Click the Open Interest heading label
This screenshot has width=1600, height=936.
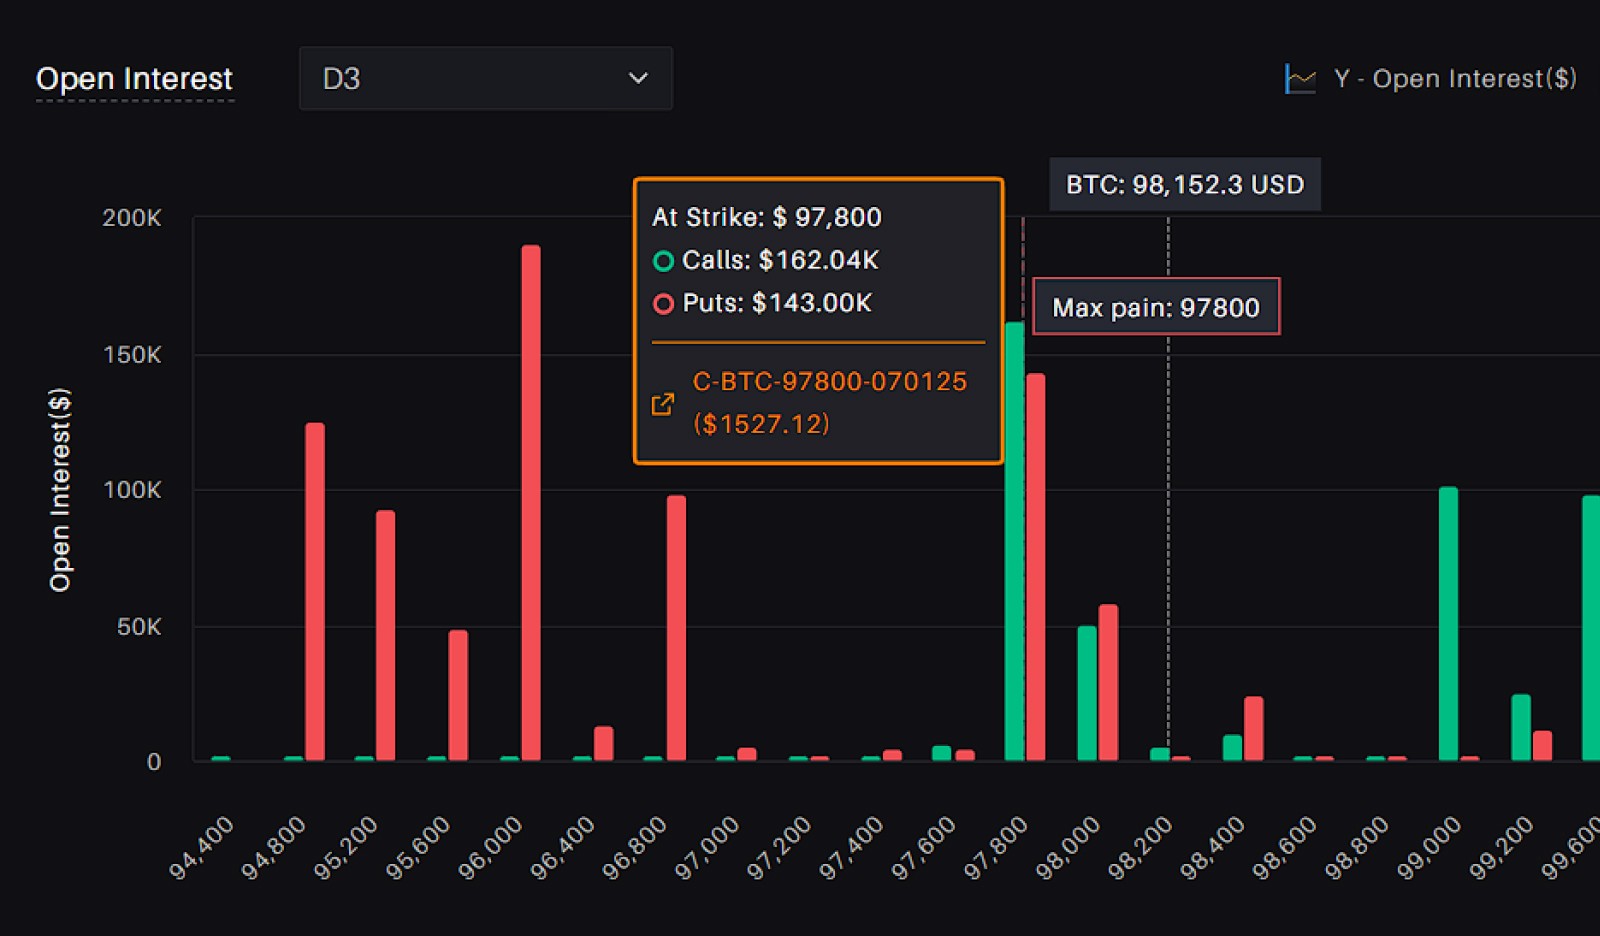point(134,78)
